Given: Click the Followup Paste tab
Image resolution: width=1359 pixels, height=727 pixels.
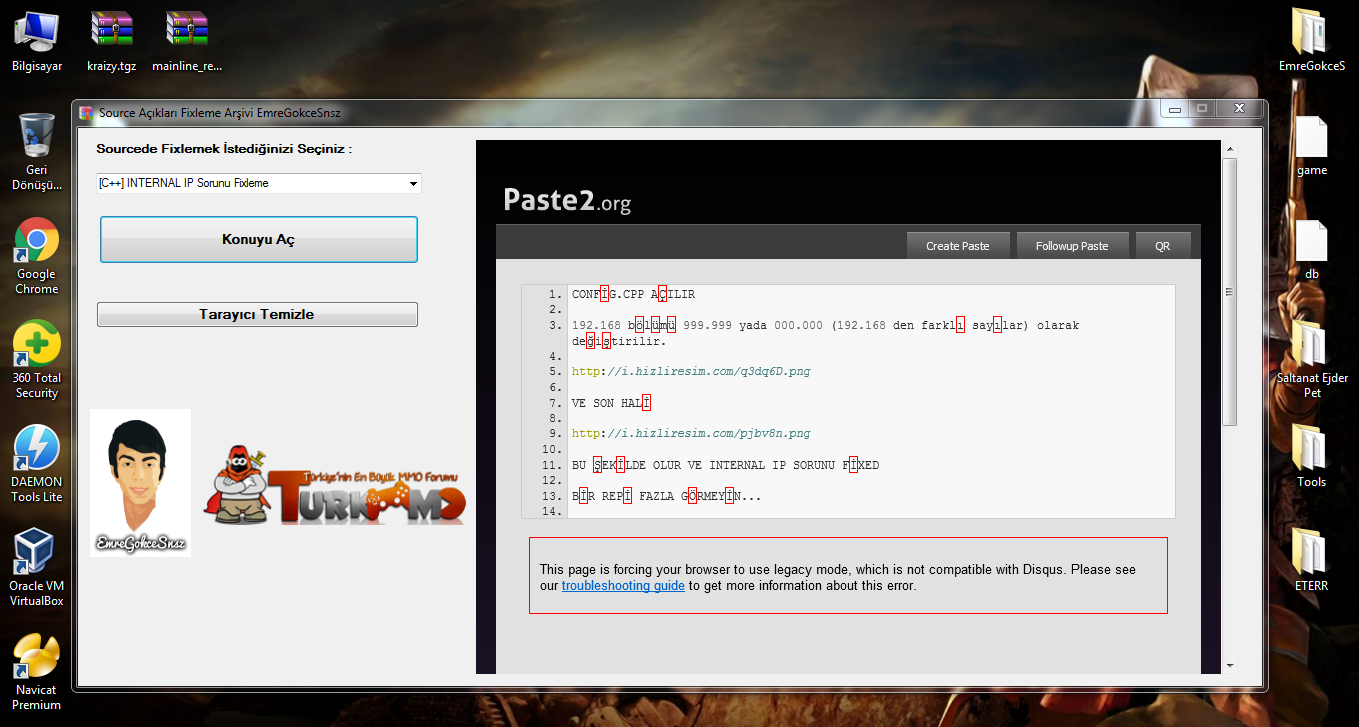Looking at the screenshot, I should click(1072, 246).
